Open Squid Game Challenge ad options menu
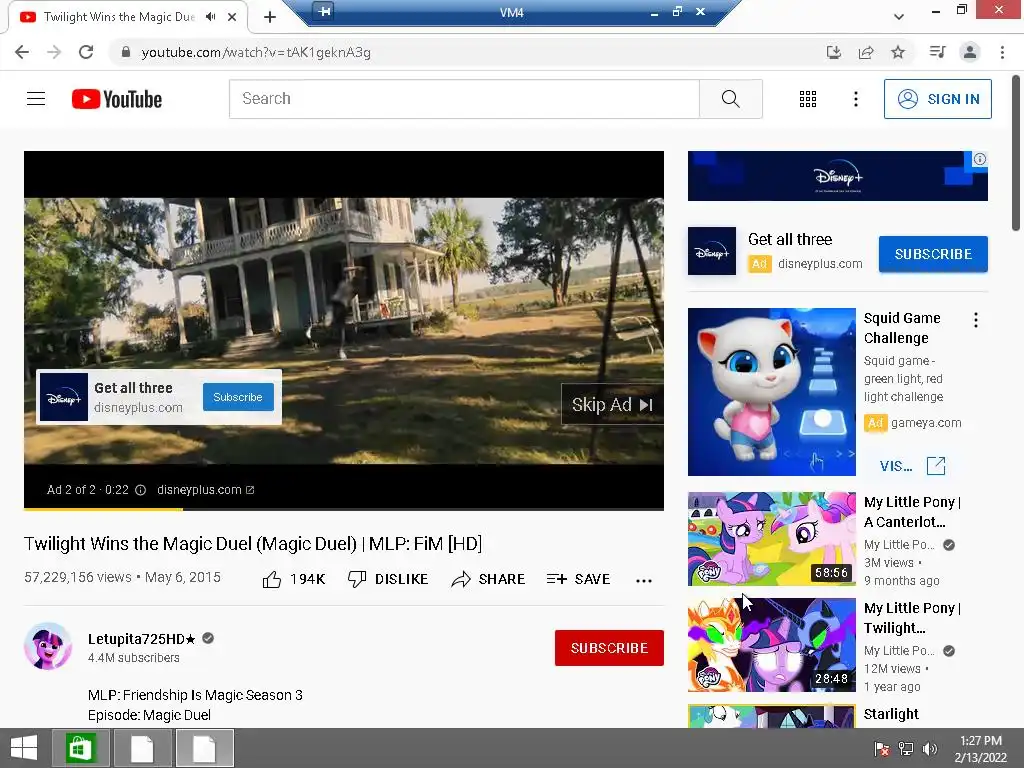1024x768 pixels. tap(976, 320)
